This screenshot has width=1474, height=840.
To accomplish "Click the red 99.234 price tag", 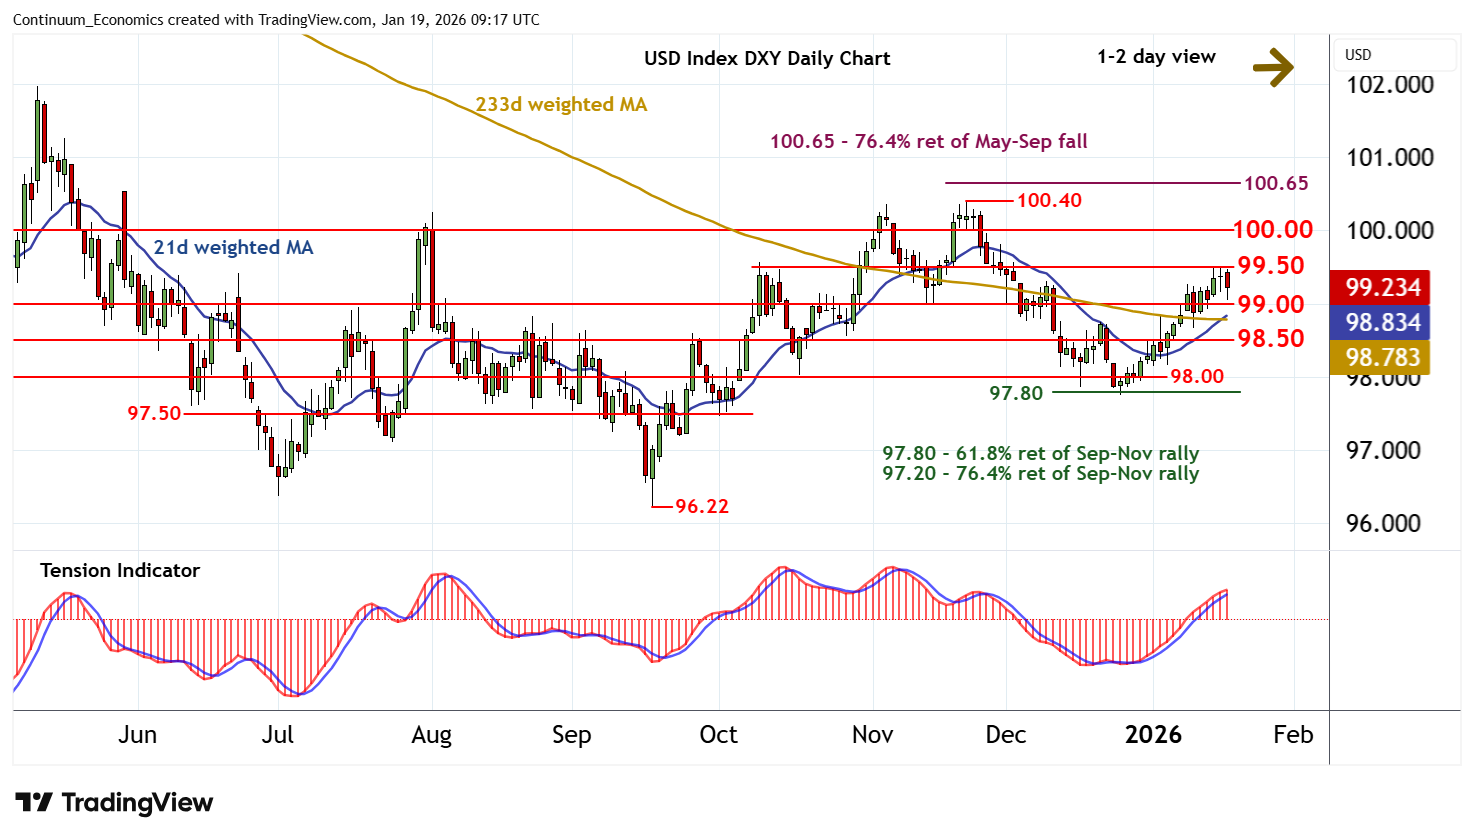I will 1382,288.
